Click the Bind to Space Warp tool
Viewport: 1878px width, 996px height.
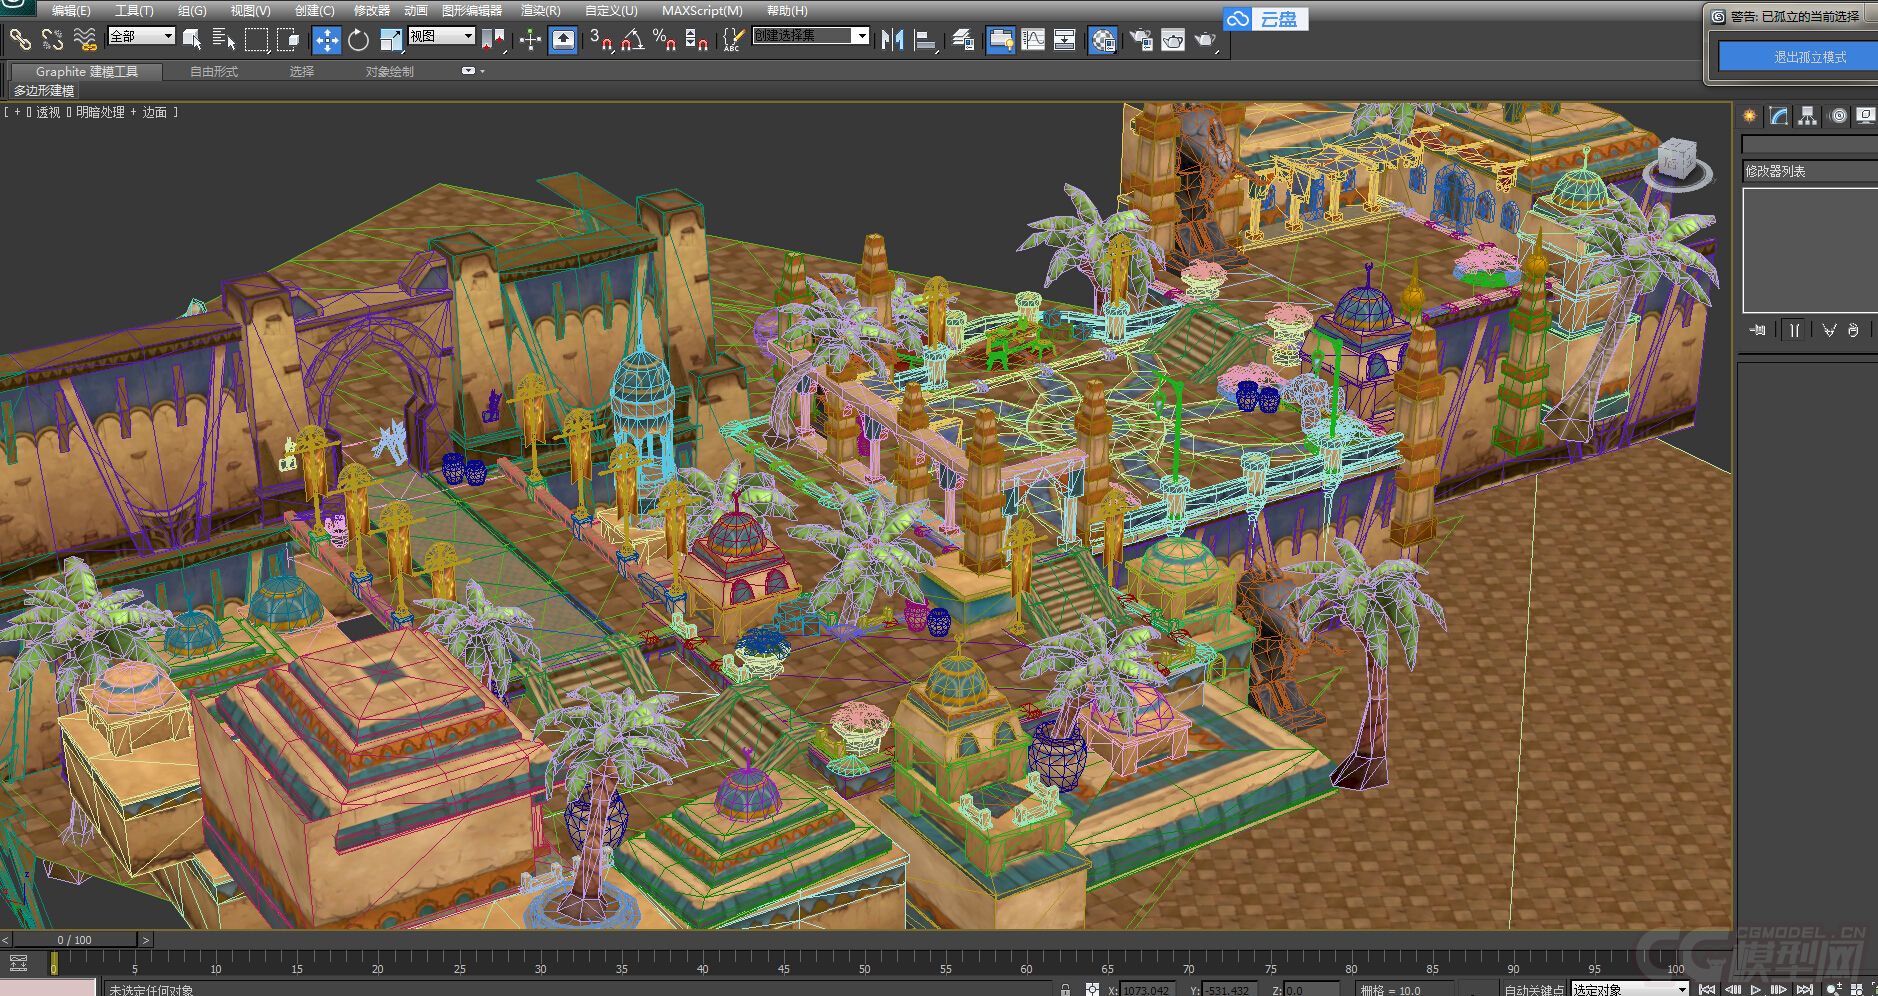point(85,40)
